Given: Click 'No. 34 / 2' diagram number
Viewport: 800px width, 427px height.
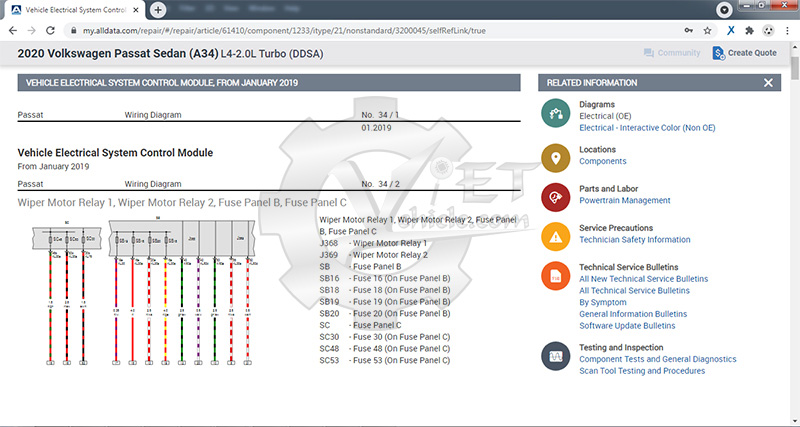Looking at the screenshot, I should (x=381, y=184).
